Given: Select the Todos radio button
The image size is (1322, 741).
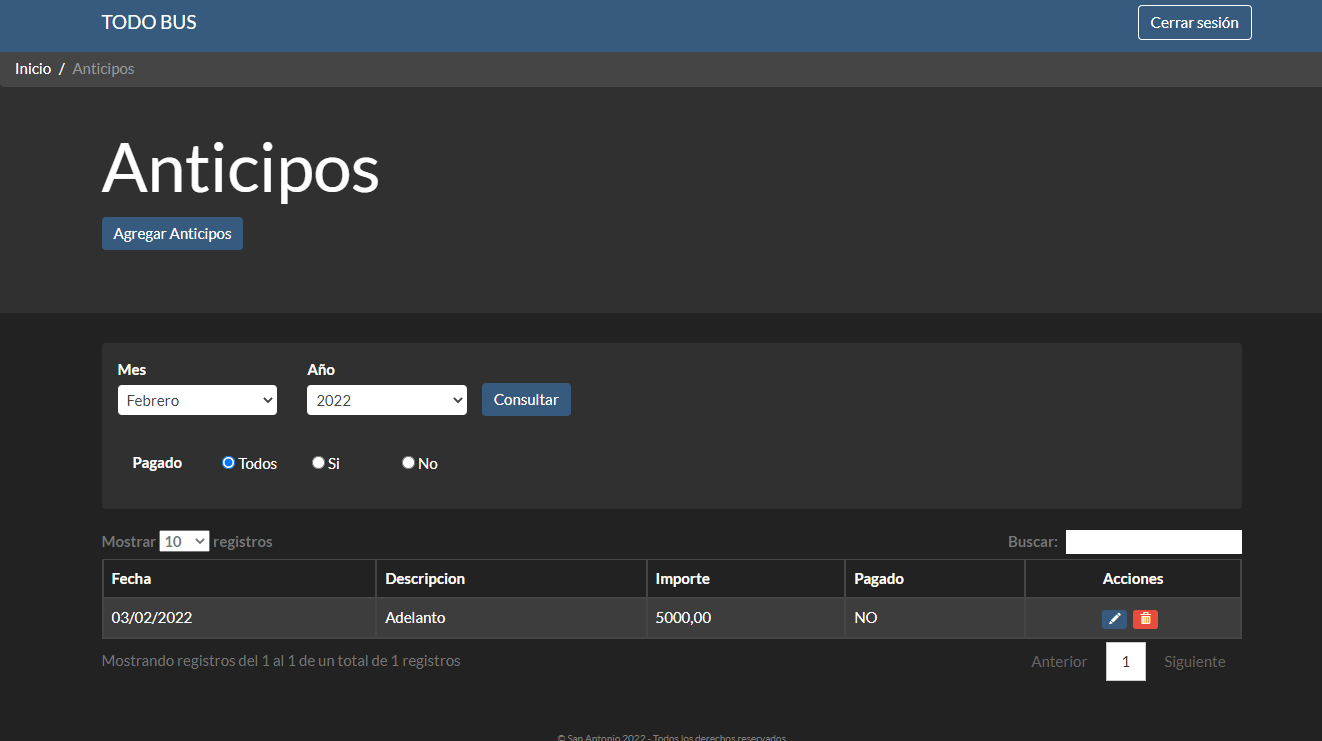Looking at the screenshot, I should [228, 463].
